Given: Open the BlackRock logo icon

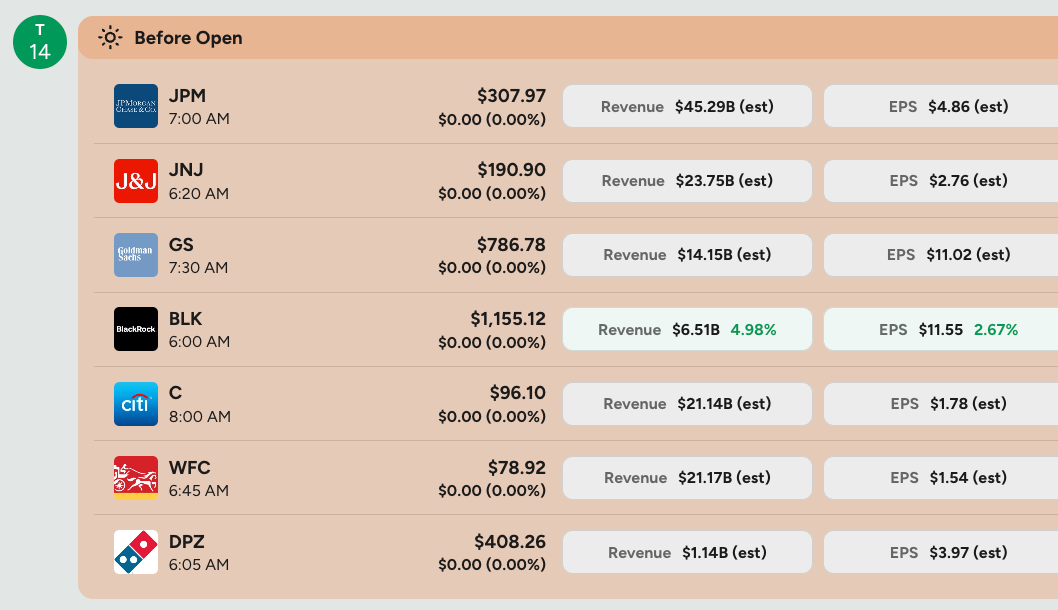Looking at the screenshot, I should (136, 329).
